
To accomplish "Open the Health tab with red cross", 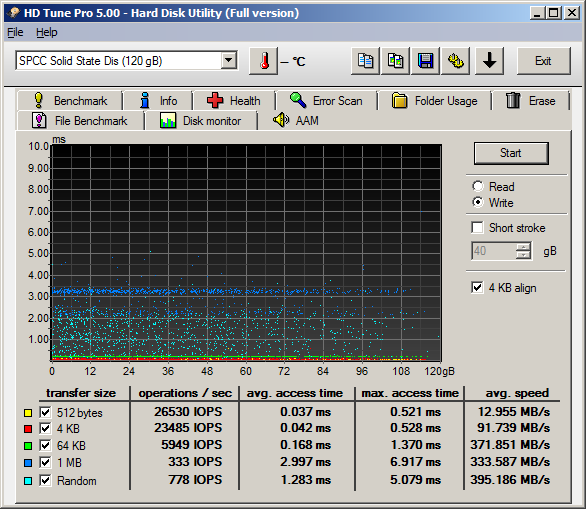I will 234,101.
